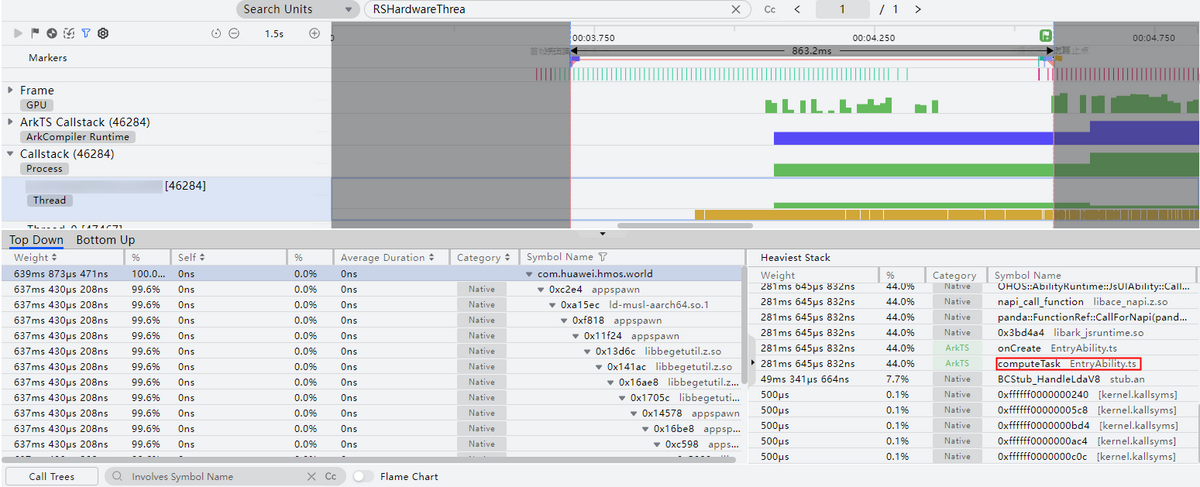Toggle case-sensitive Cc in top search bar
The height and width of the screenshot is (487, 1200).
(770, 9)
